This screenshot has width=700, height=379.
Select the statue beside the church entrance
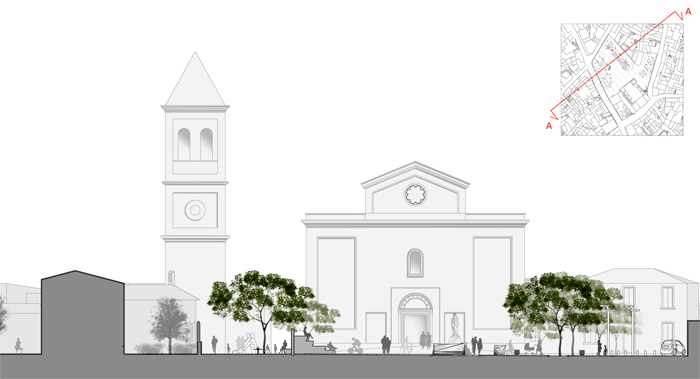coord(454,329)
